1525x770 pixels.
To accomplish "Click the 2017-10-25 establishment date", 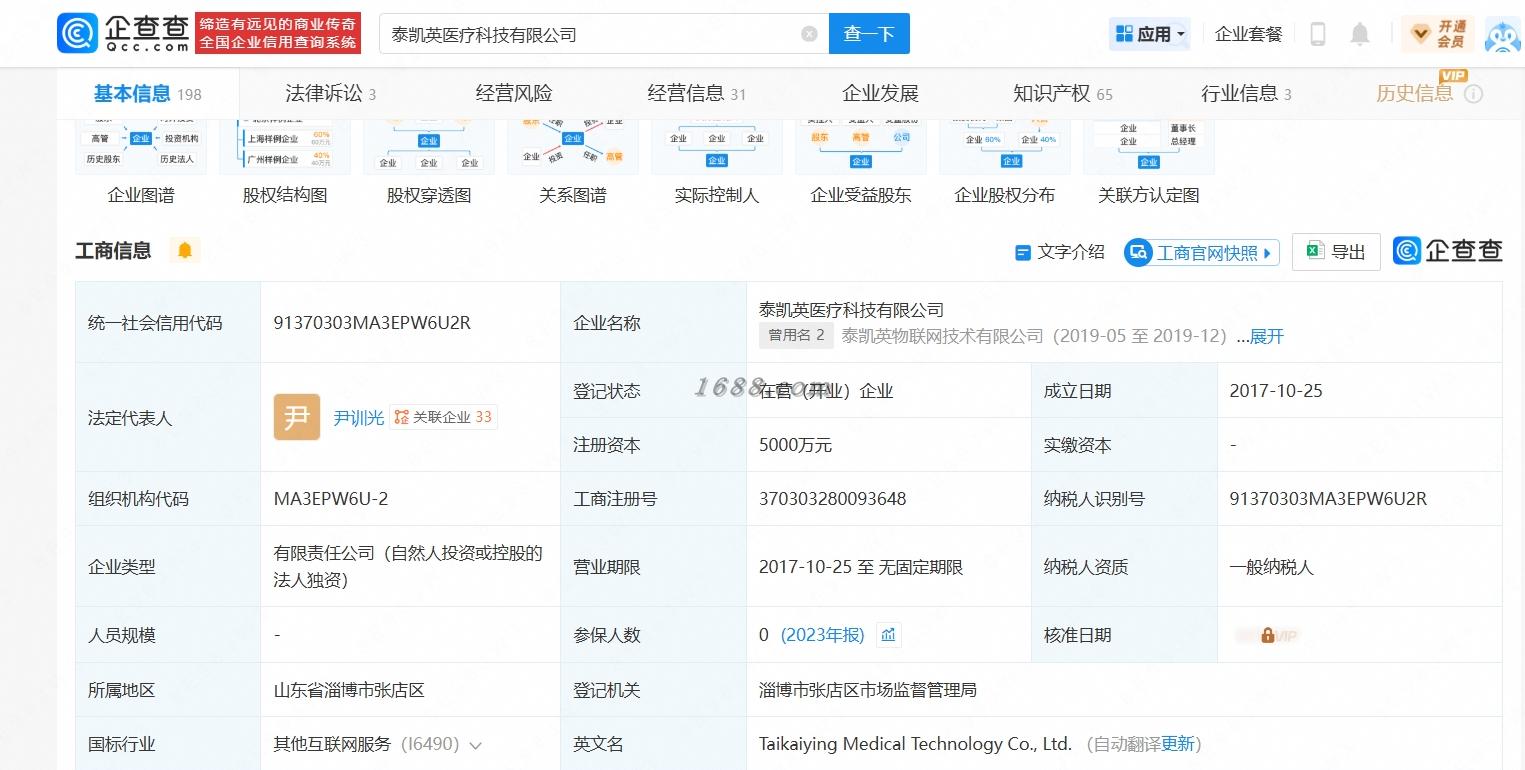I will click(x=1276, y=391).
